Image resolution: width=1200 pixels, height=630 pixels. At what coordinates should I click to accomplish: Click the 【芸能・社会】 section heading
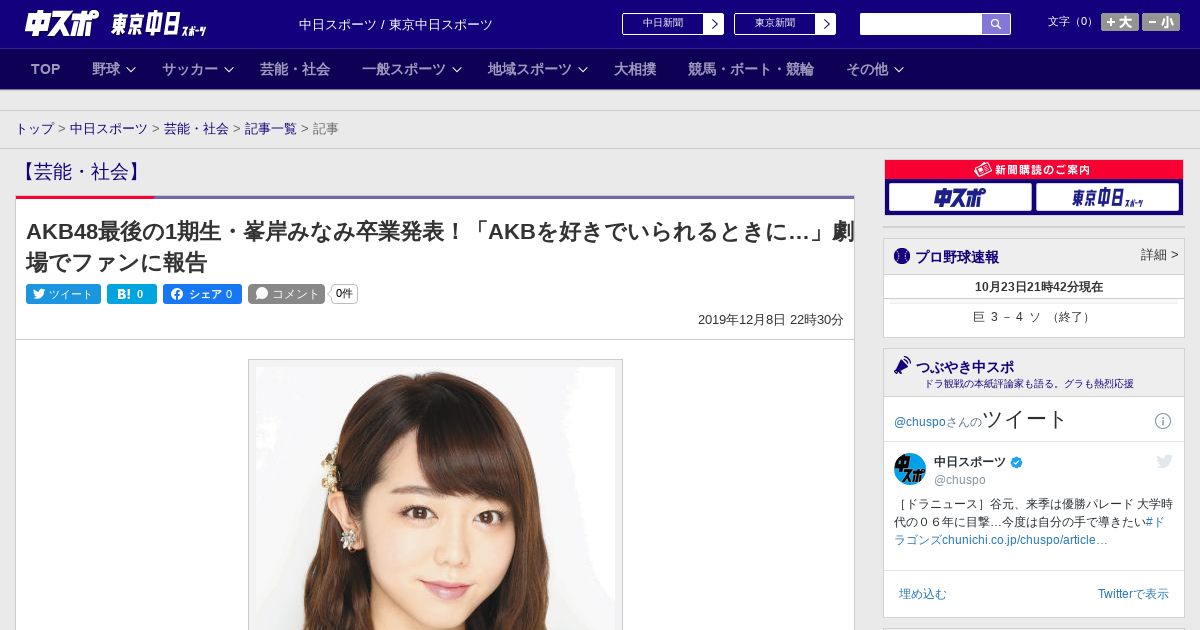click(x=81, y=172)
